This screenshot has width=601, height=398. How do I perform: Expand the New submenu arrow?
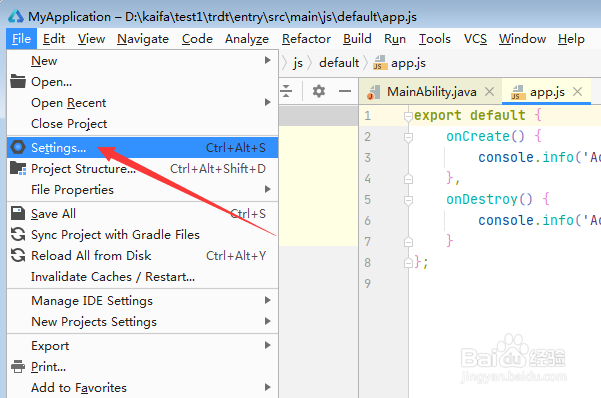268,61
